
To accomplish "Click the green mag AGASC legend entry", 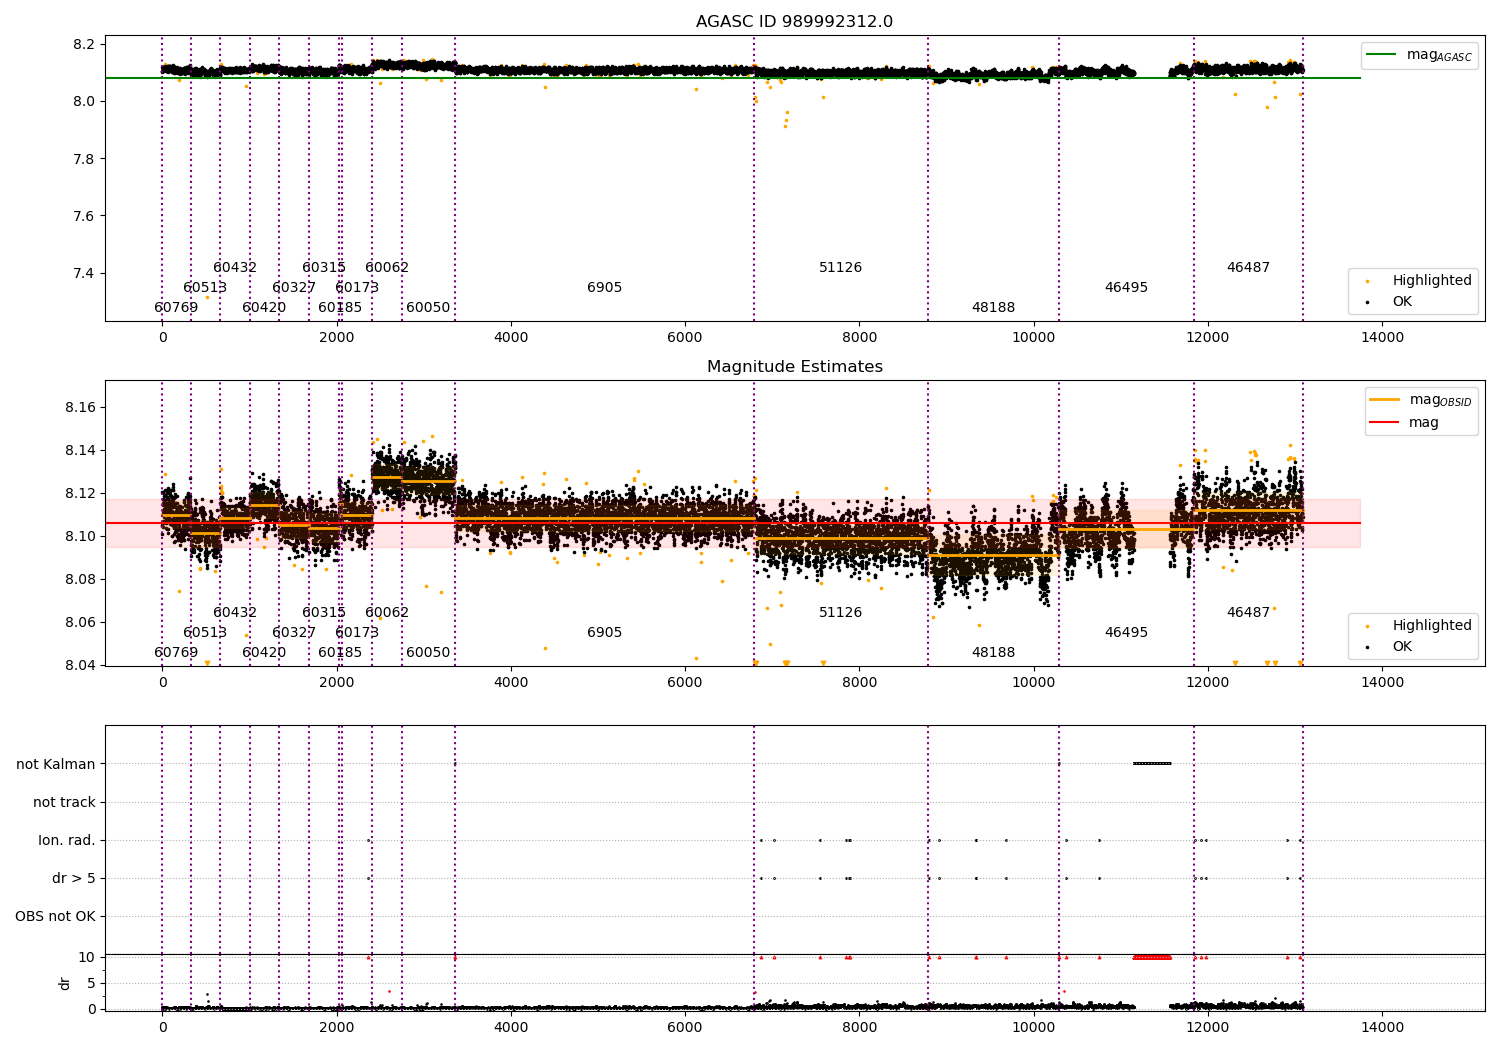I will pyautogui.click(x=1419, y=55).
